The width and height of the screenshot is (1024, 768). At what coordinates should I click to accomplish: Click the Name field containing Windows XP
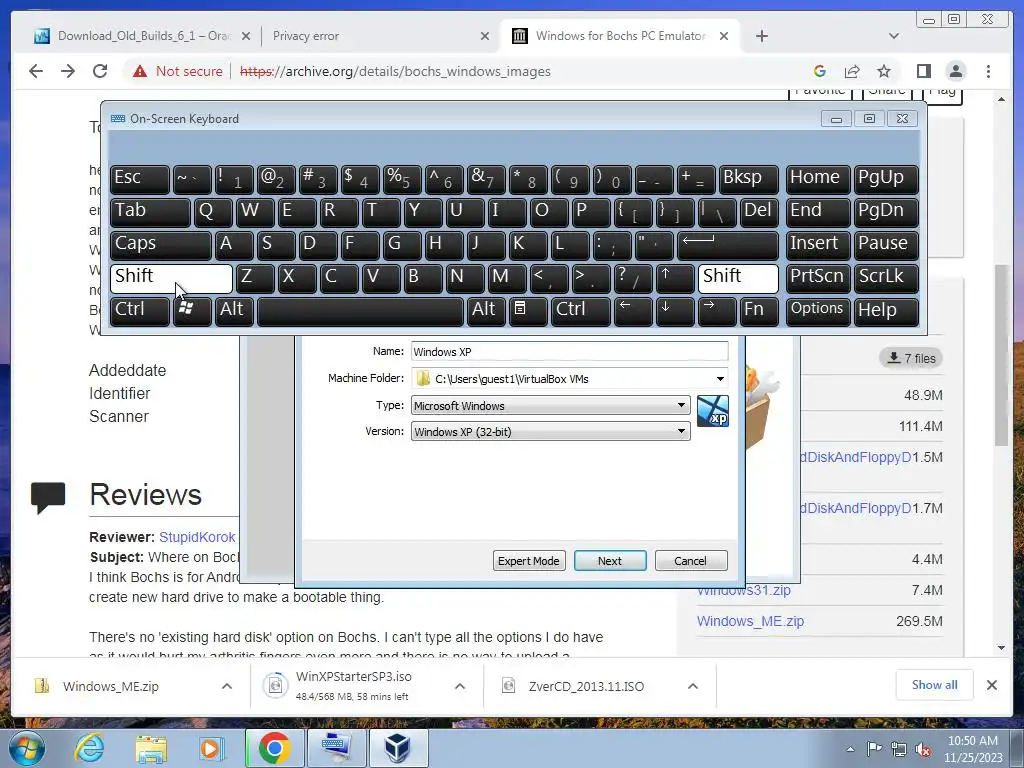[569, 351]
